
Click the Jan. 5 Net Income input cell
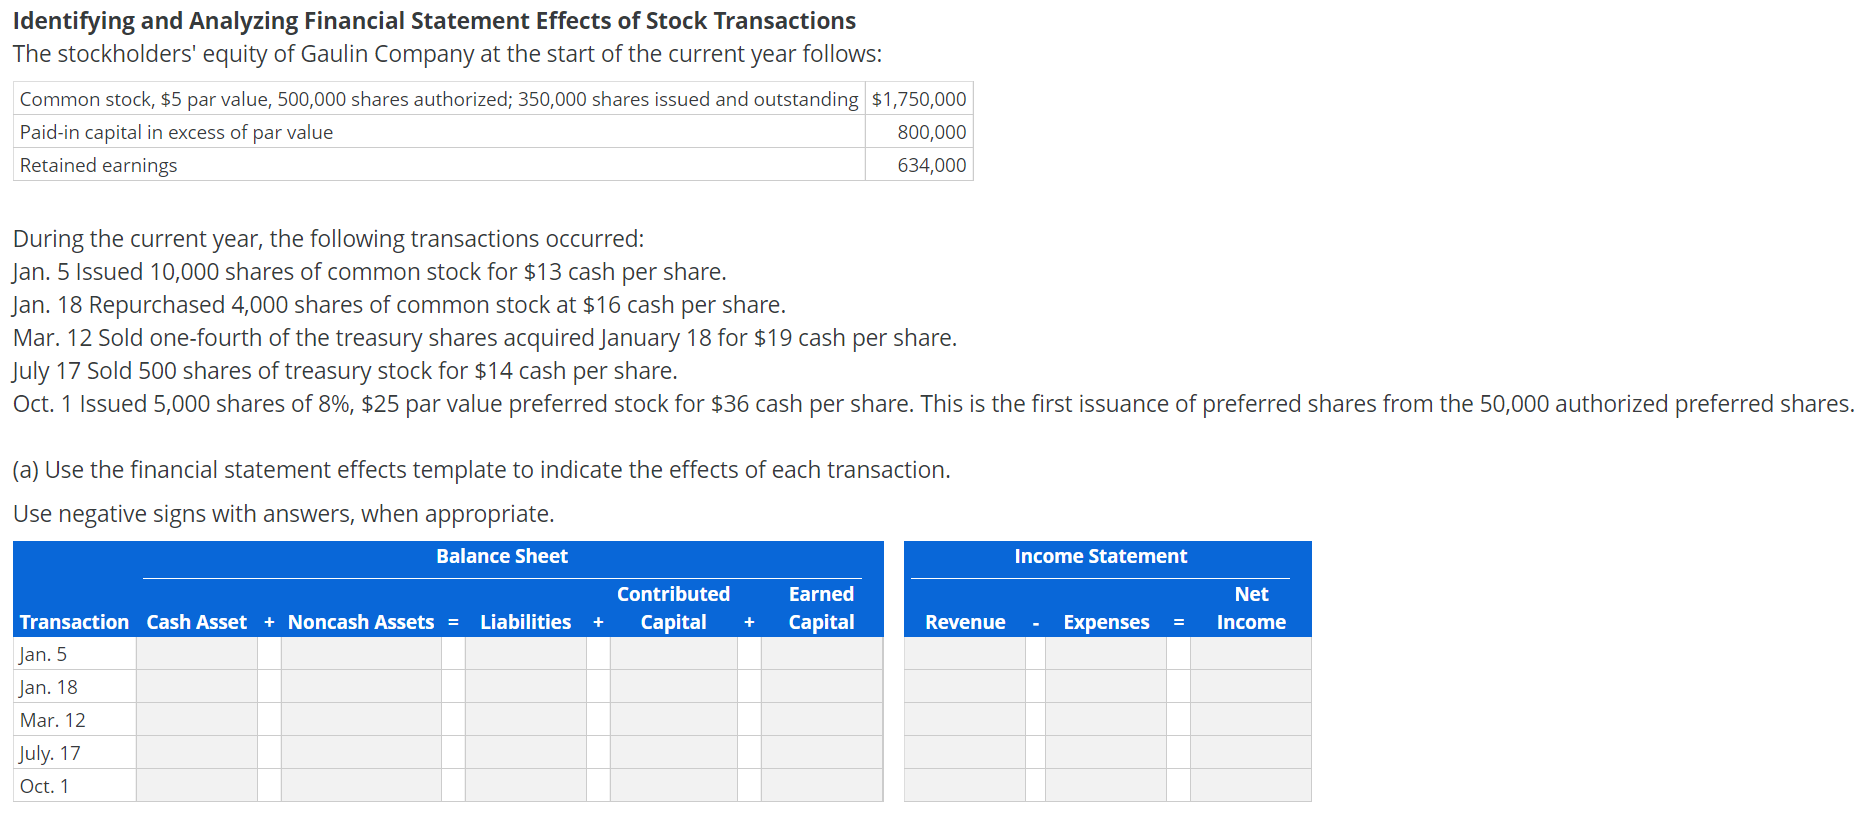[1251, 654]
